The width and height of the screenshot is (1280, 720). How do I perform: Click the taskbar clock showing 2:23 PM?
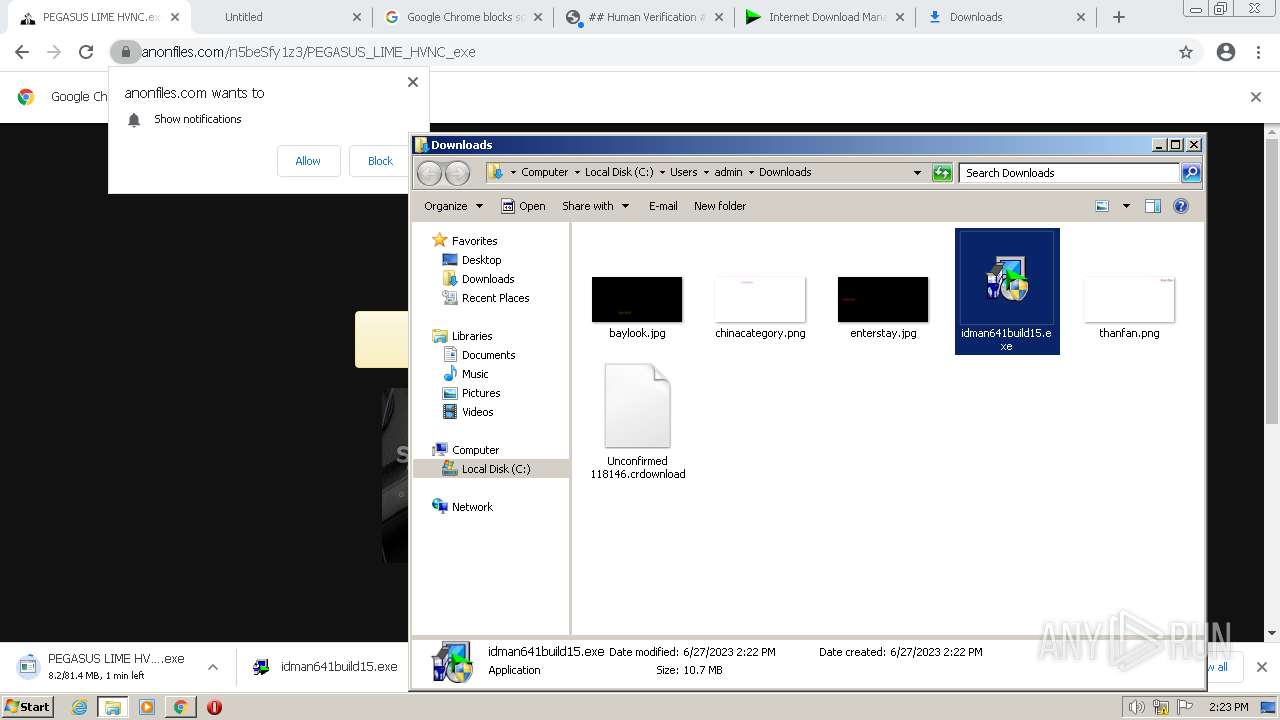pos(1228,707)
